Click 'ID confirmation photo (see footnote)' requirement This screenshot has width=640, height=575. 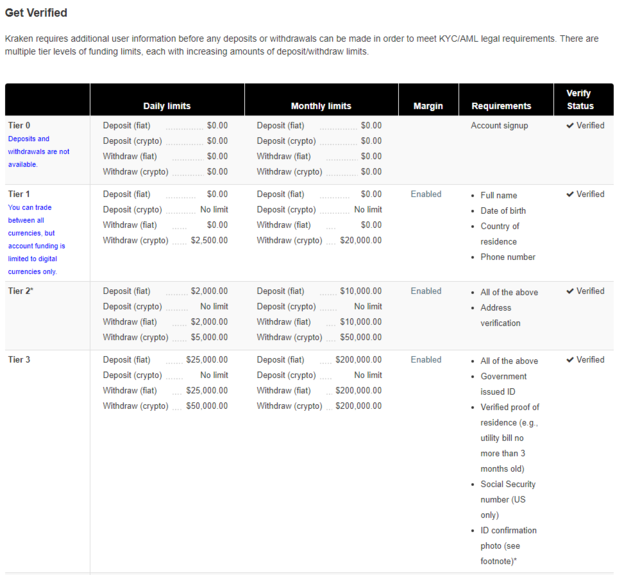point(509,546)
